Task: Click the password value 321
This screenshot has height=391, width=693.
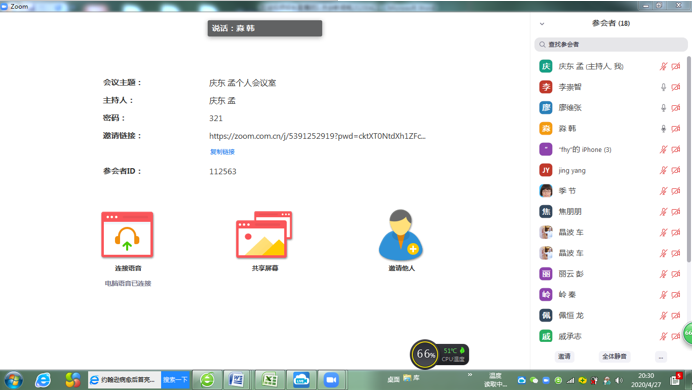Action: point(216,118)
